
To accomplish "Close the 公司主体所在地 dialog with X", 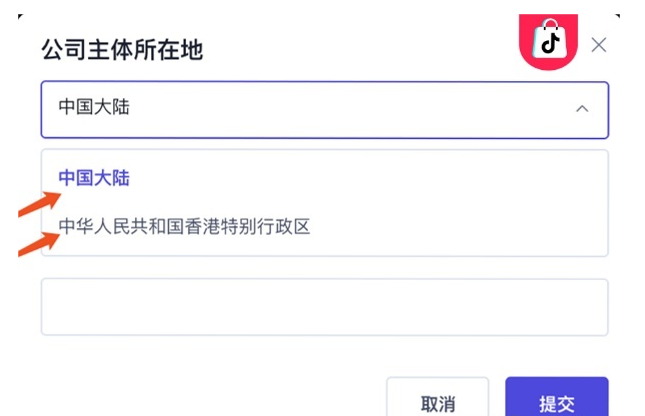I will point(599,45).
